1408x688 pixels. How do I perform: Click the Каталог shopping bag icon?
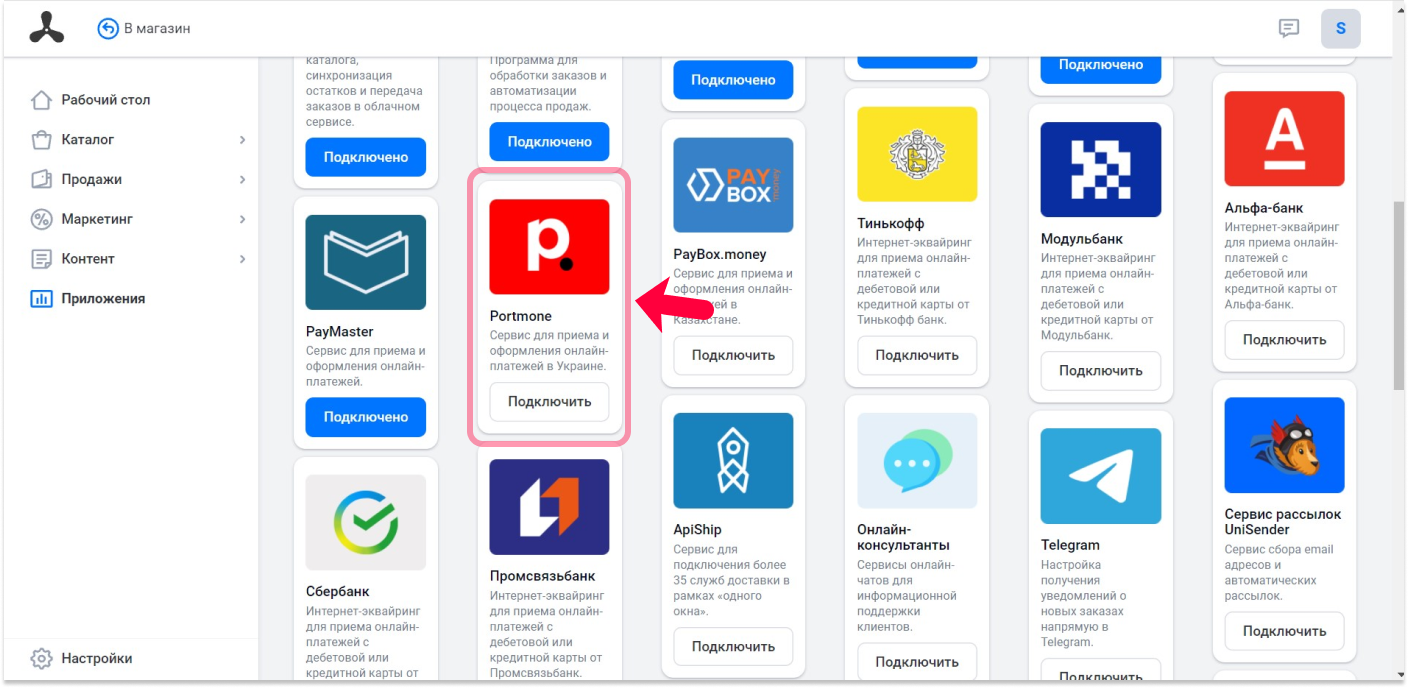click(x=41, y=140)
